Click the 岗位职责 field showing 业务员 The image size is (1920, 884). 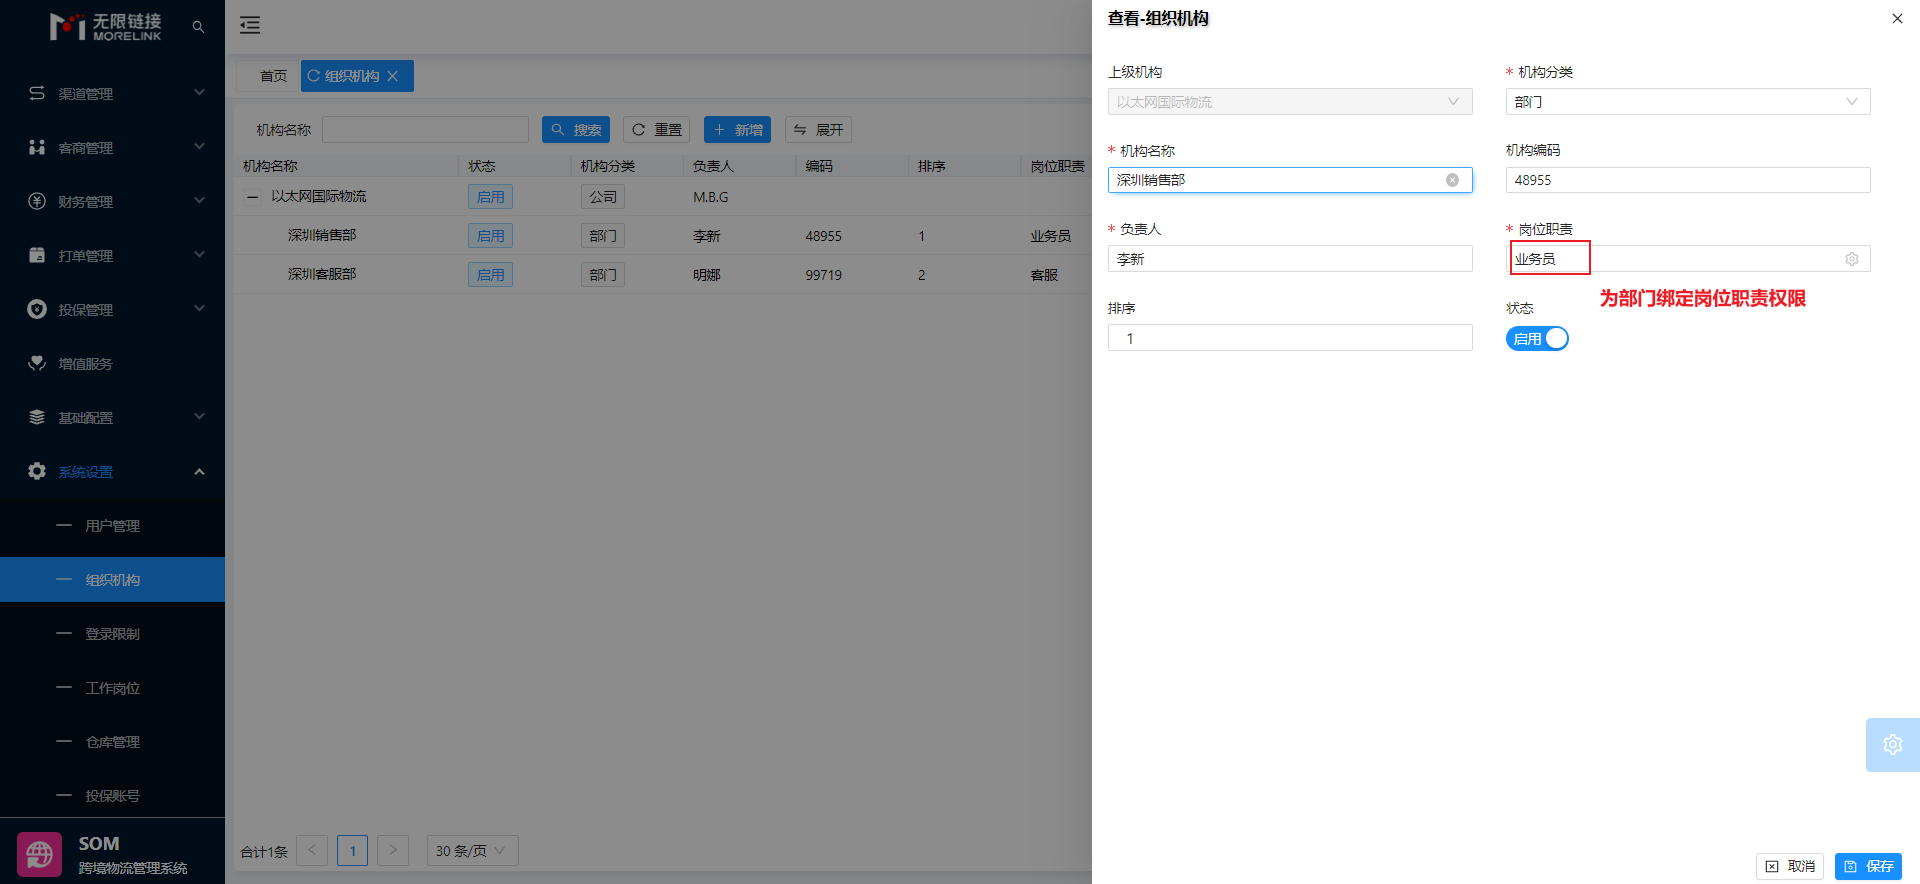tap(1688, 259)
